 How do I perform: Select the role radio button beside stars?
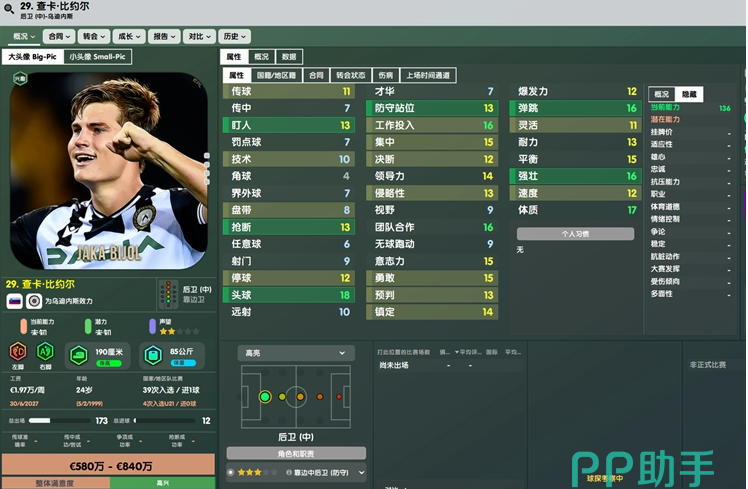(x=231, y=472)
